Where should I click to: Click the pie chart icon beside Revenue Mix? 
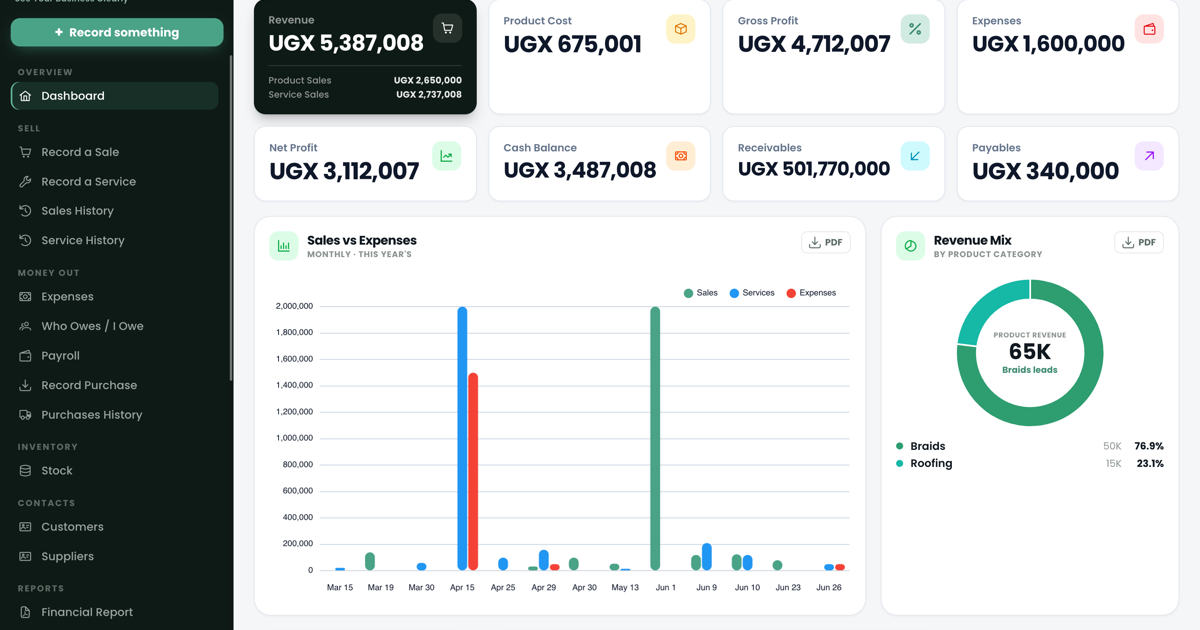(910, 246)
